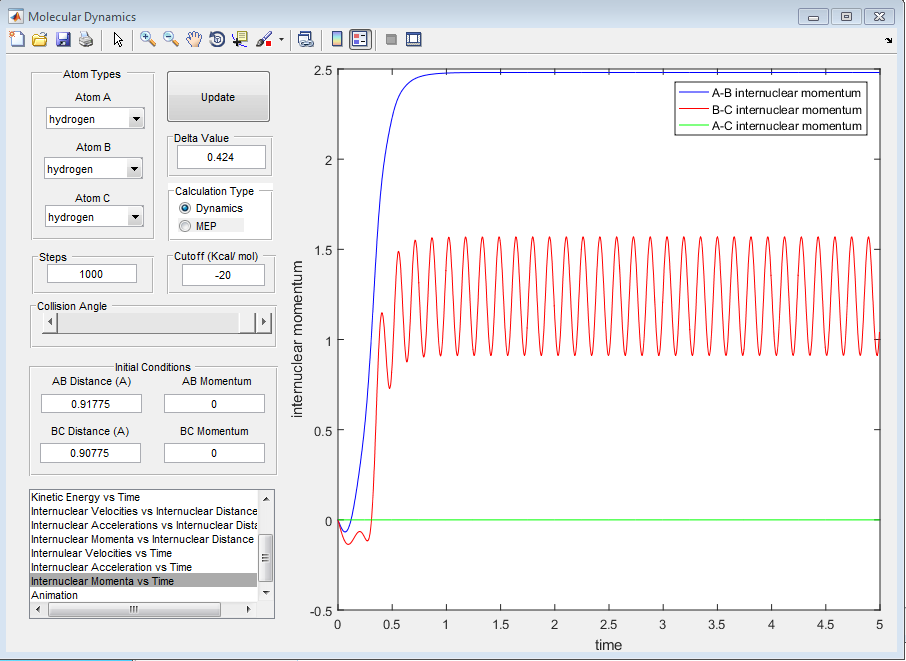Print the figure with the printer icon
Viewport: 906px width, 661px height.
point(86,40)
